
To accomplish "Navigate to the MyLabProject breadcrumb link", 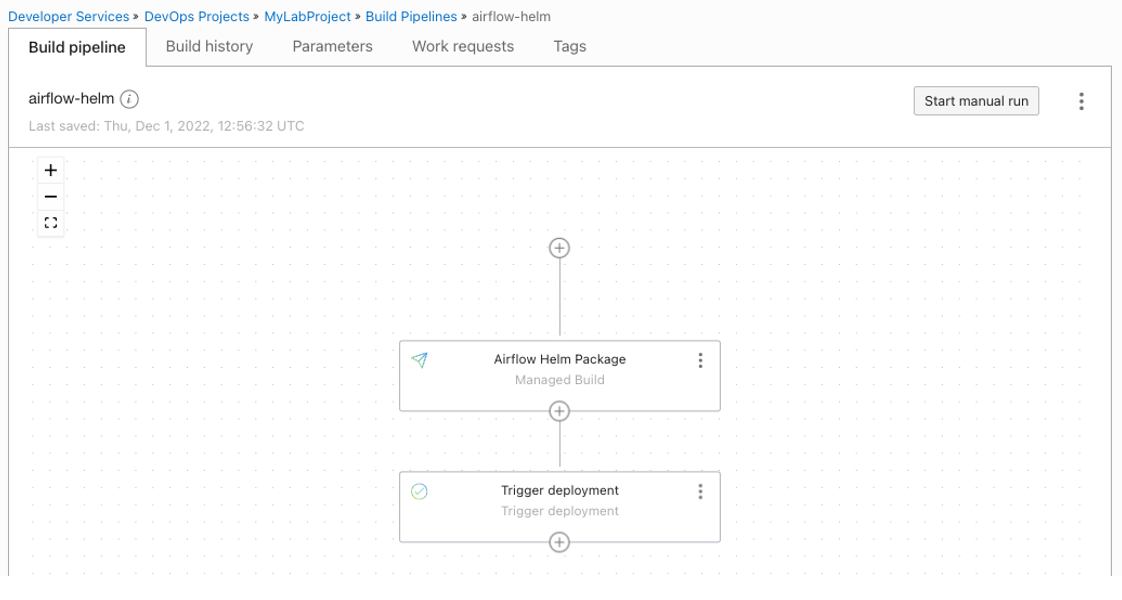I will (x=307, y=17).
